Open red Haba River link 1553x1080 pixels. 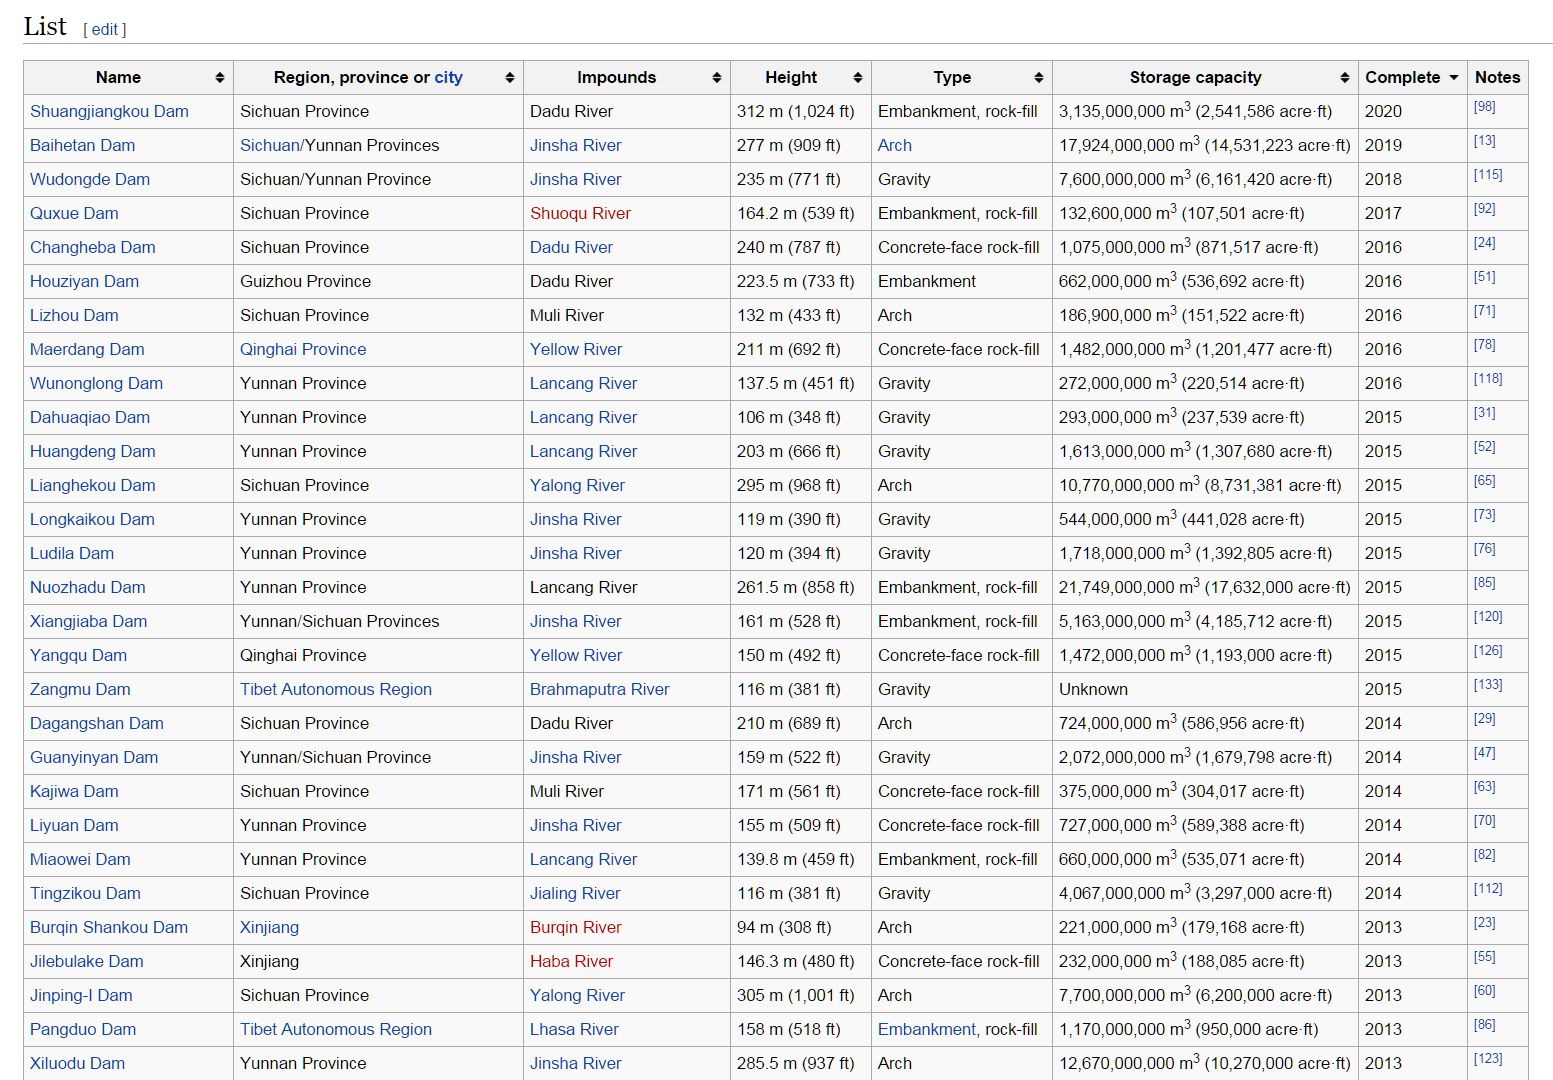click(x=571, y=962)
